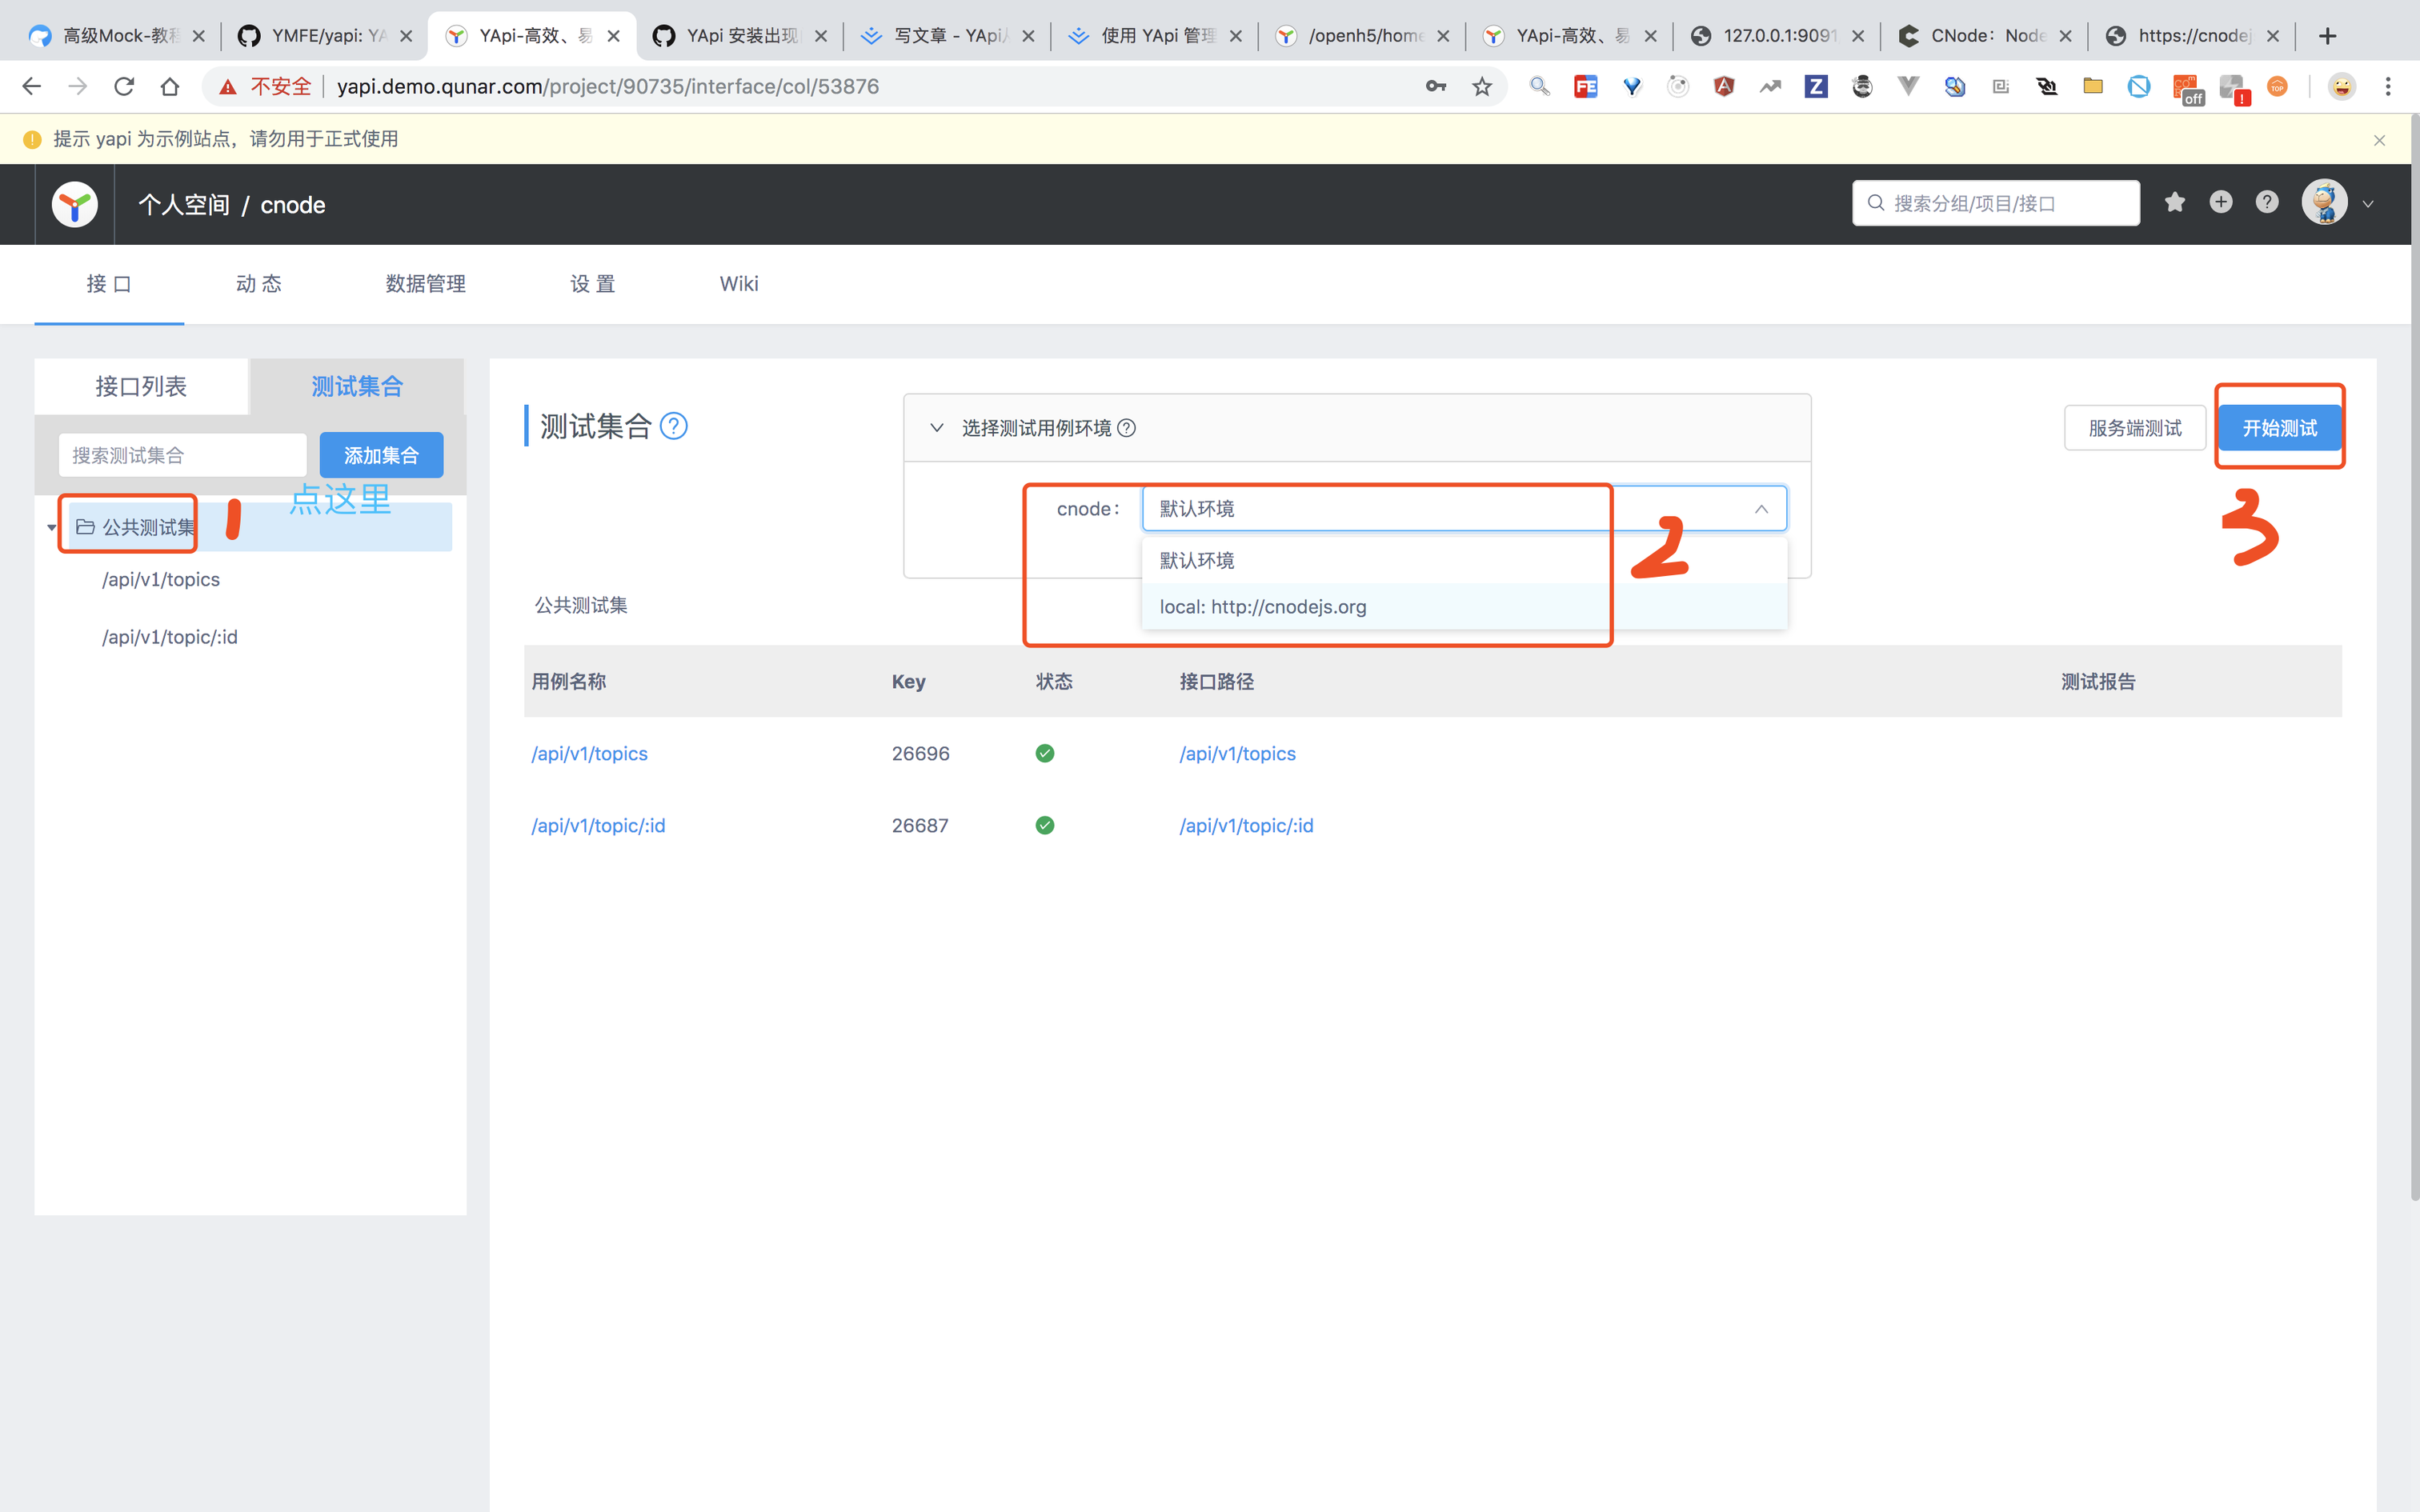Image resolution: width=2420 pixels, height=1512 pixels.
Task: Open /api/v1/topics in the sidebar tree
Action: 161,579
